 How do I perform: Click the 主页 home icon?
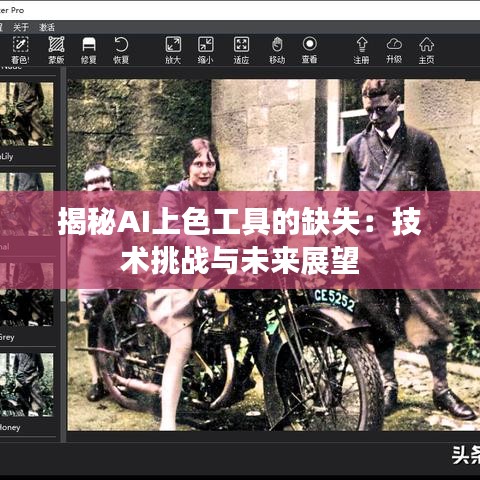(427, 44)
